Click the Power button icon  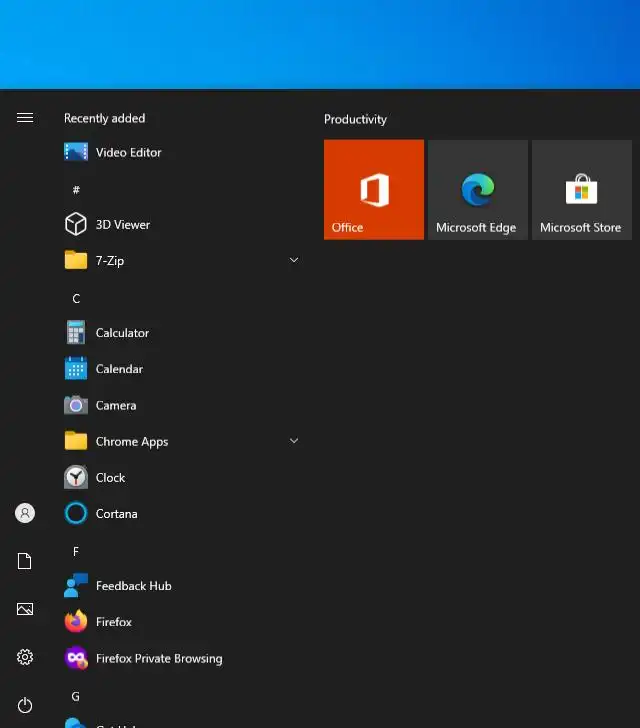tap(25, 705)
